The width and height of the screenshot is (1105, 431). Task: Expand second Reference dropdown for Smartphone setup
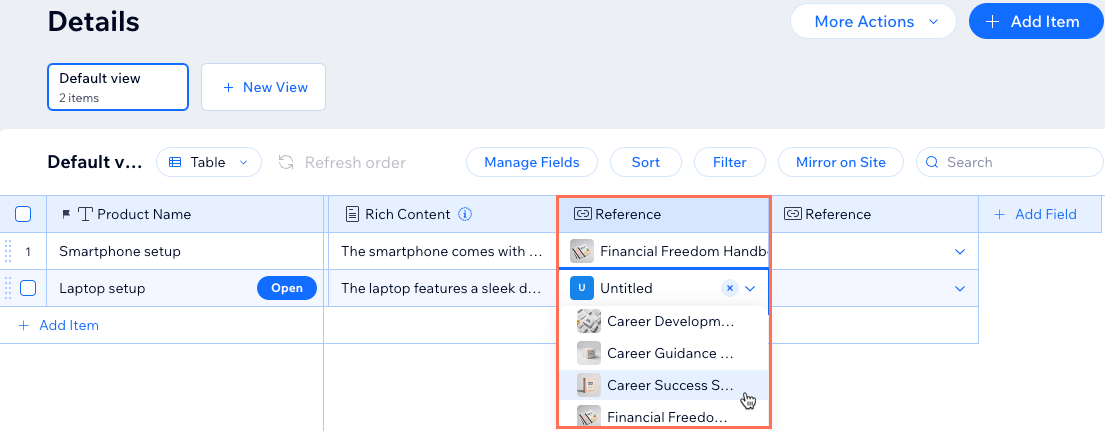[x=959, y=251]
